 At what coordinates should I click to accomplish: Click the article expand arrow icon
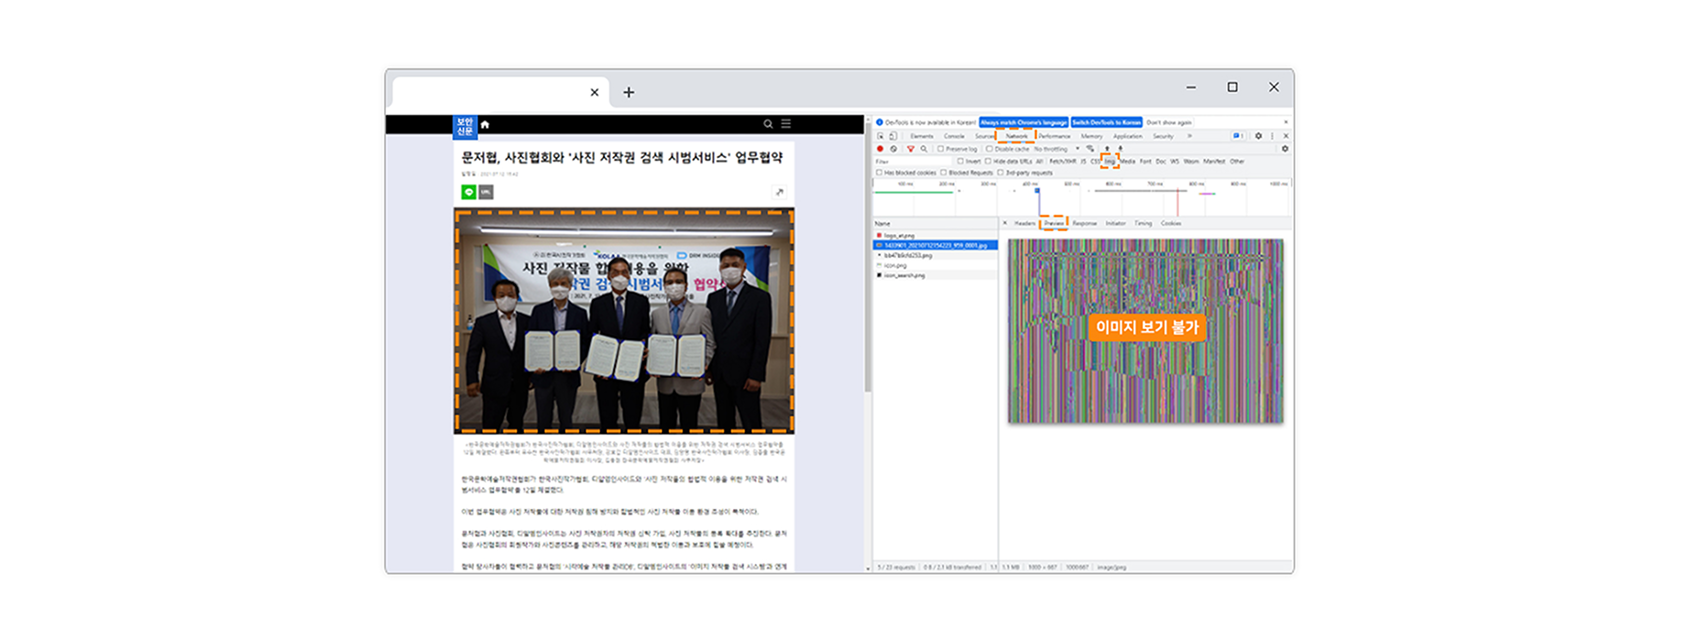click(x=779, y=192)
